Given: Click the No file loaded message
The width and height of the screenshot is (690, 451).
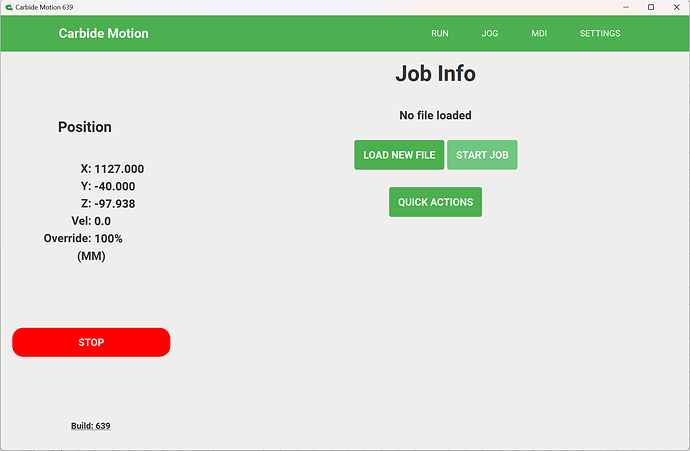Looking at the screenshot, I should 435,115.
